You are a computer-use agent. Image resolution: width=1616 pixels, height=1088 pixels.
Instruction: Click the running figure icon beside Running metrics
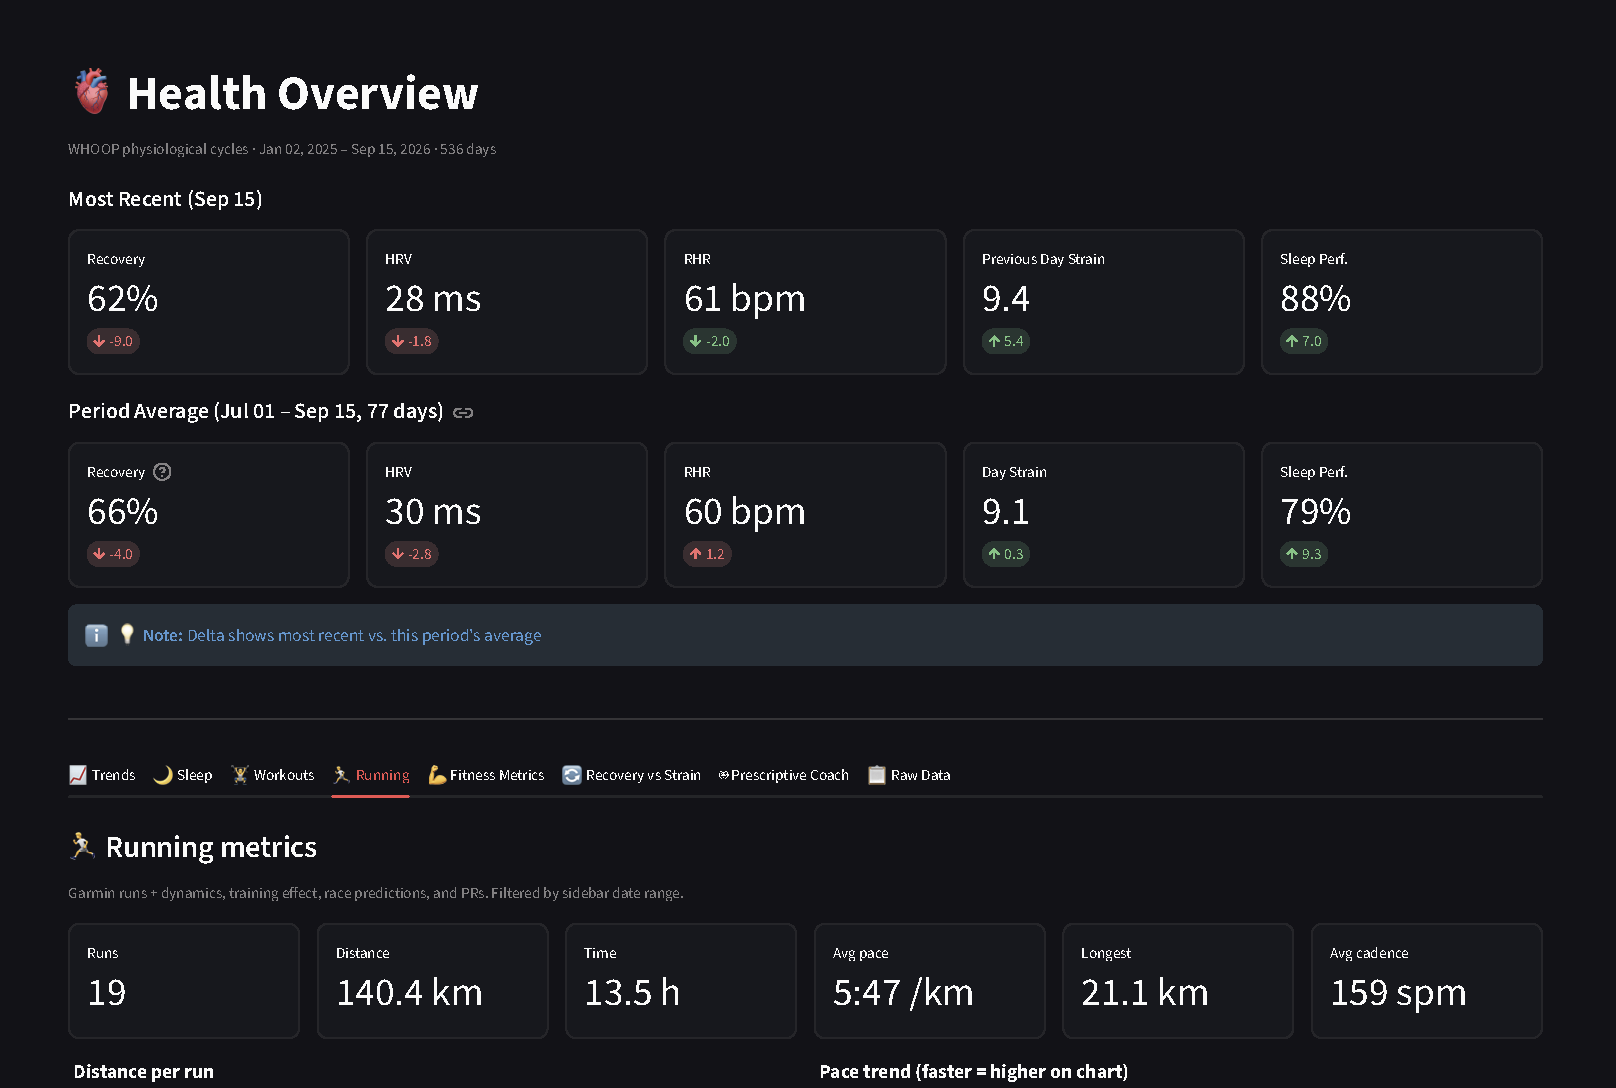click(82, 846)
